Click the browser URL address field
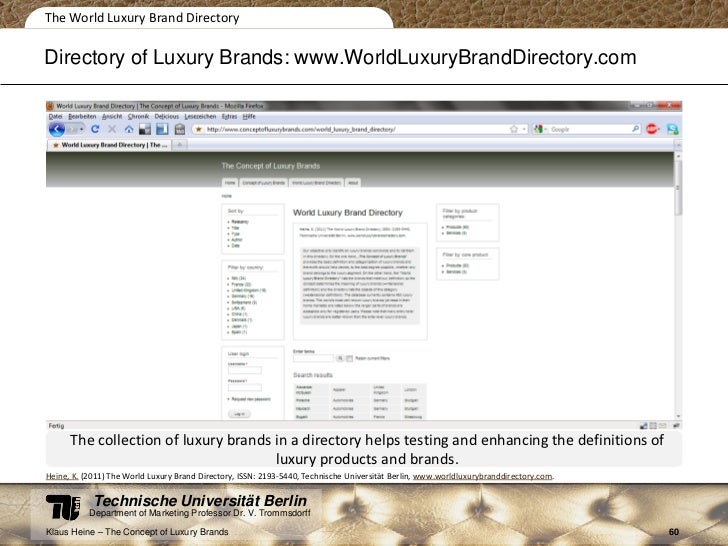This screenshot has width=728, height=546. [x=358, y=129]
